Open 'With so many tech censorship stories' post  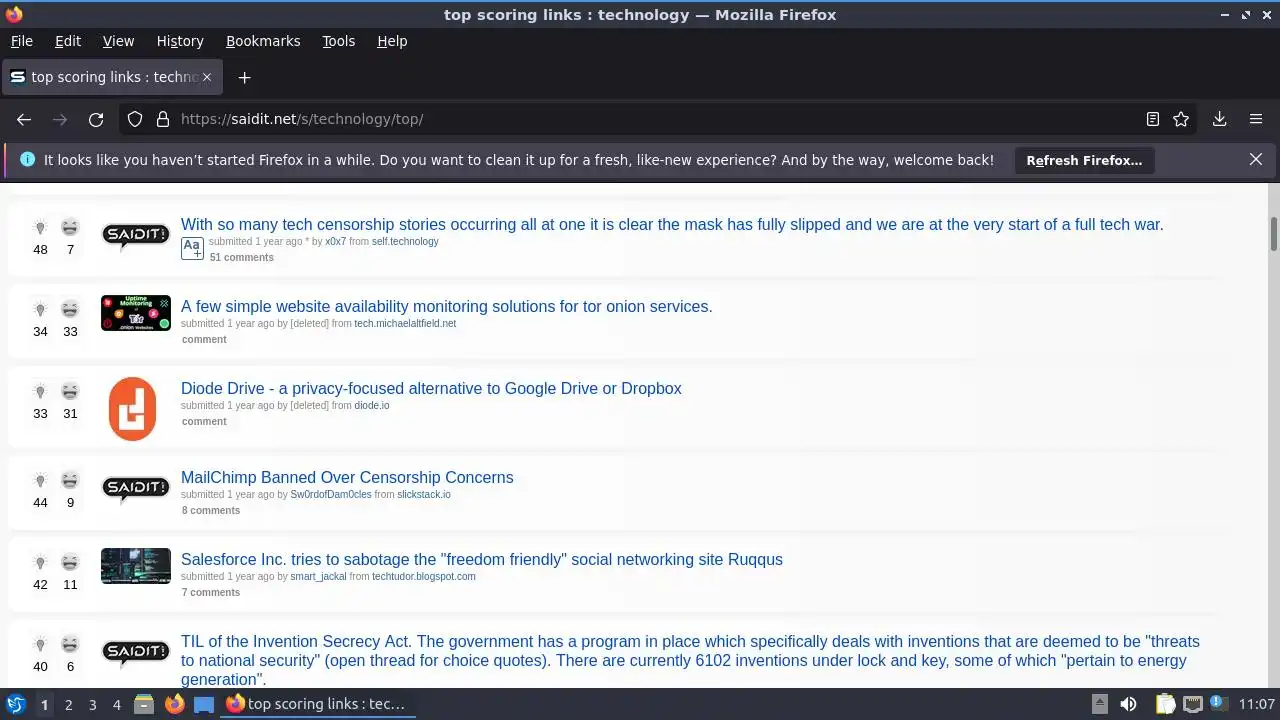[672, 224]
